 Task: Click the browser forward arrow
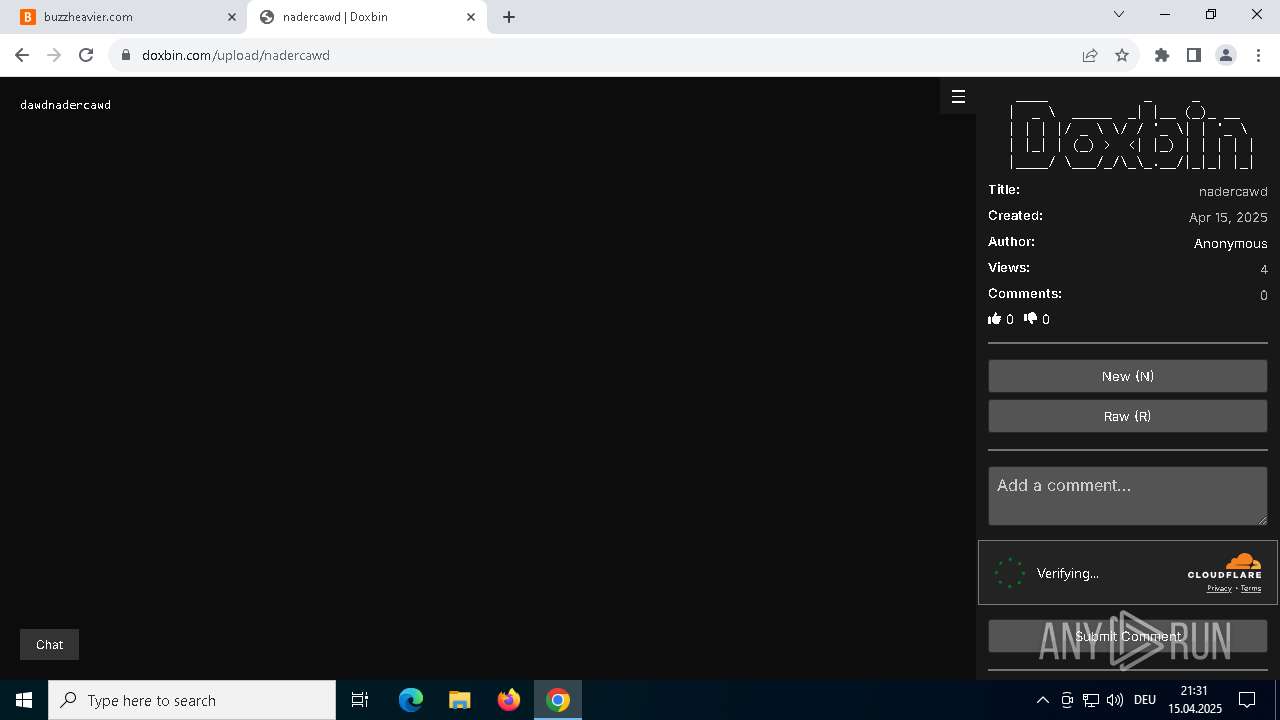(54, 55)
